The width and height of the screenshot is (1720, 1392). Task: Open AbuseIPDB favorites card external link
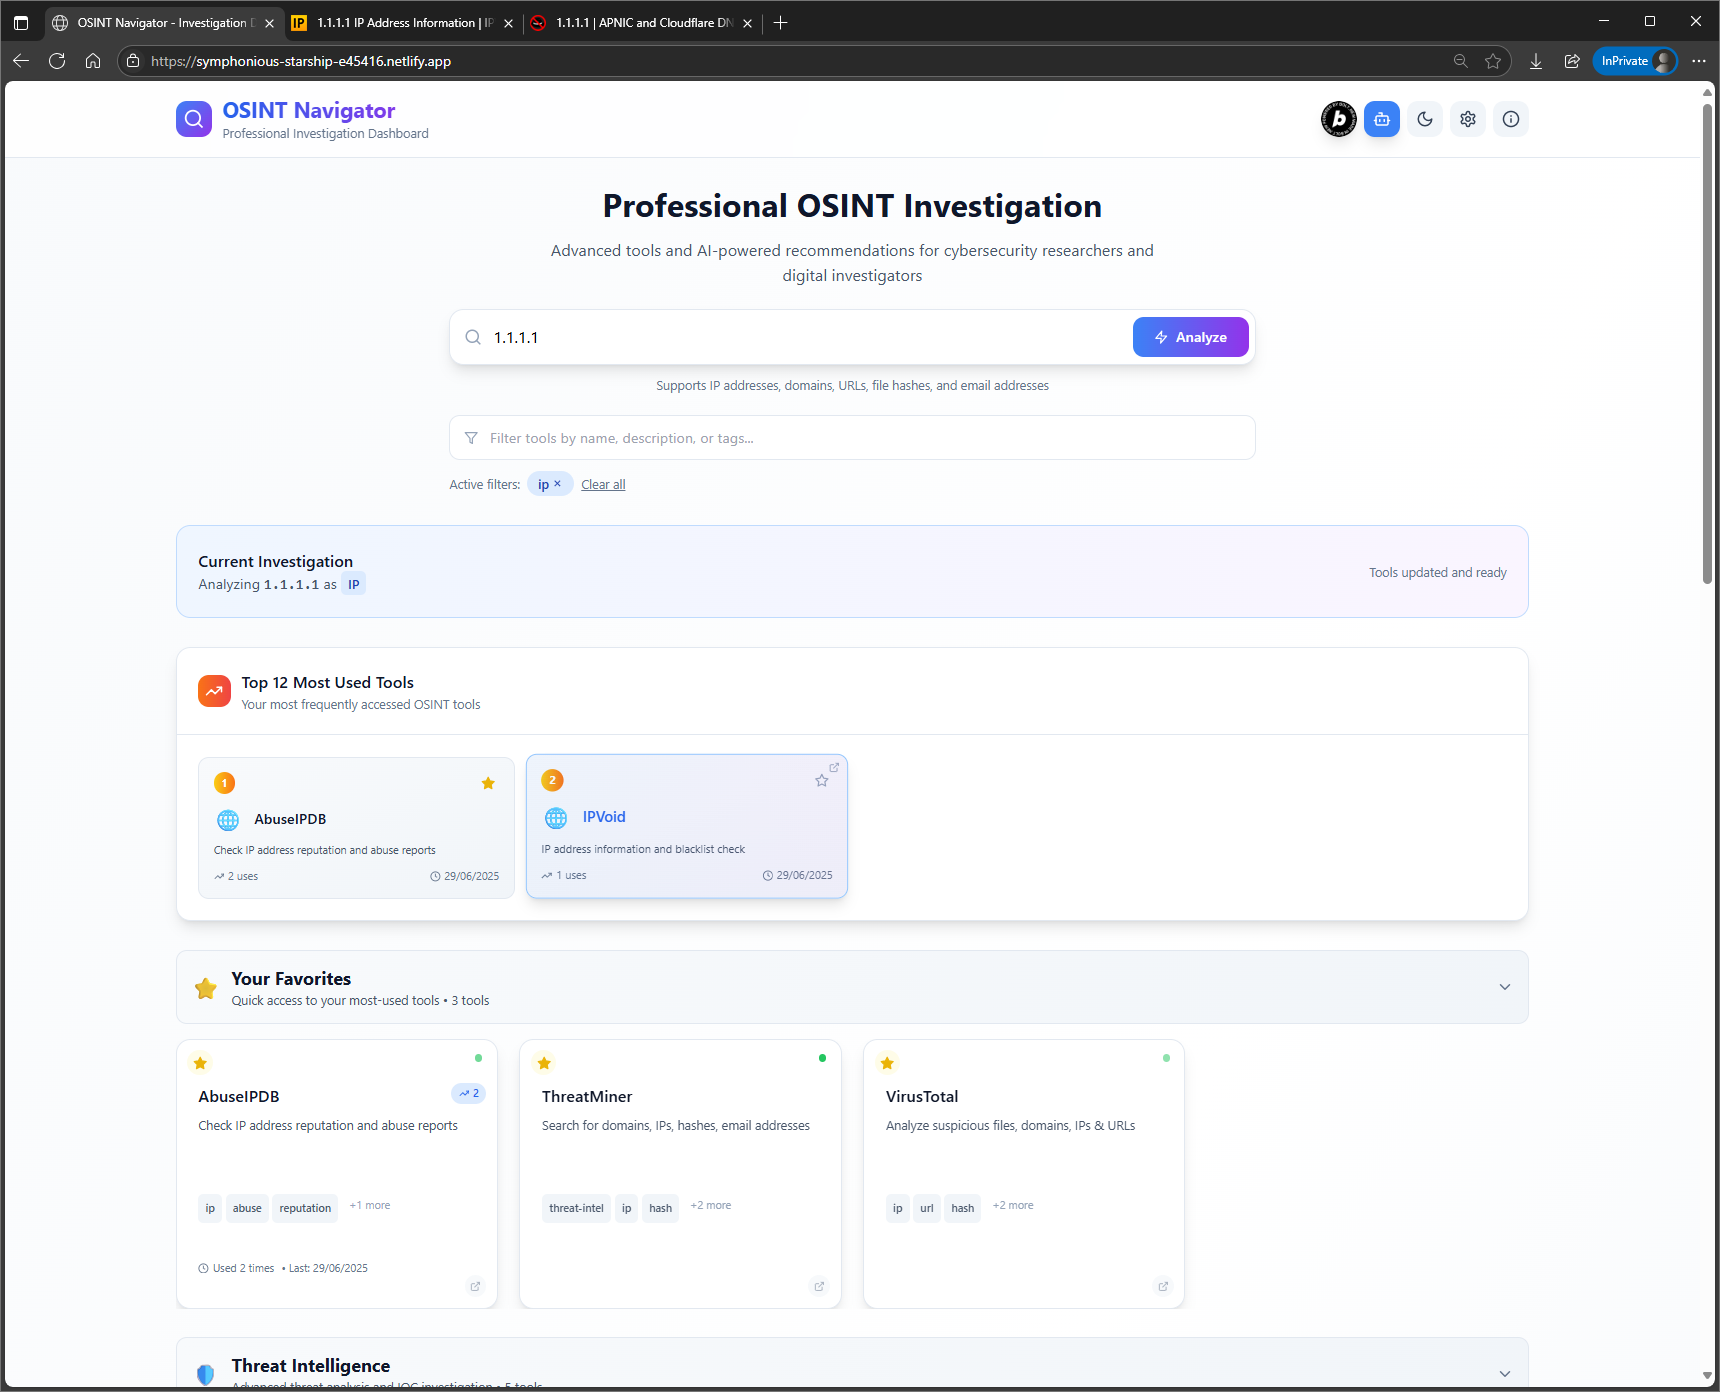pos(475,1287)
